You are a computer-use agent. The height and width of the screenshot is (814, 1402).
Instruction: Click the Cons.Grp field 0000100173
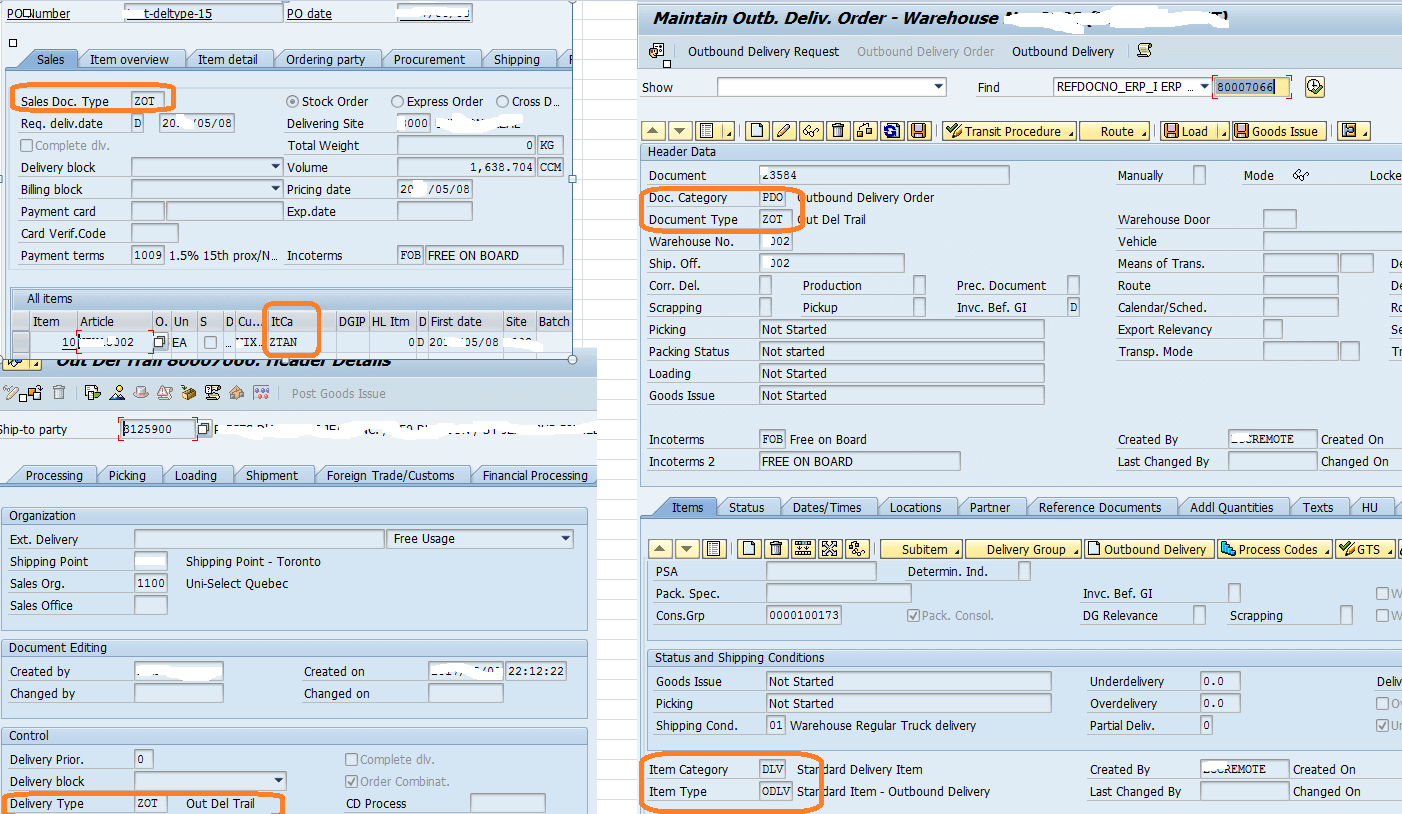click(804, 615)
